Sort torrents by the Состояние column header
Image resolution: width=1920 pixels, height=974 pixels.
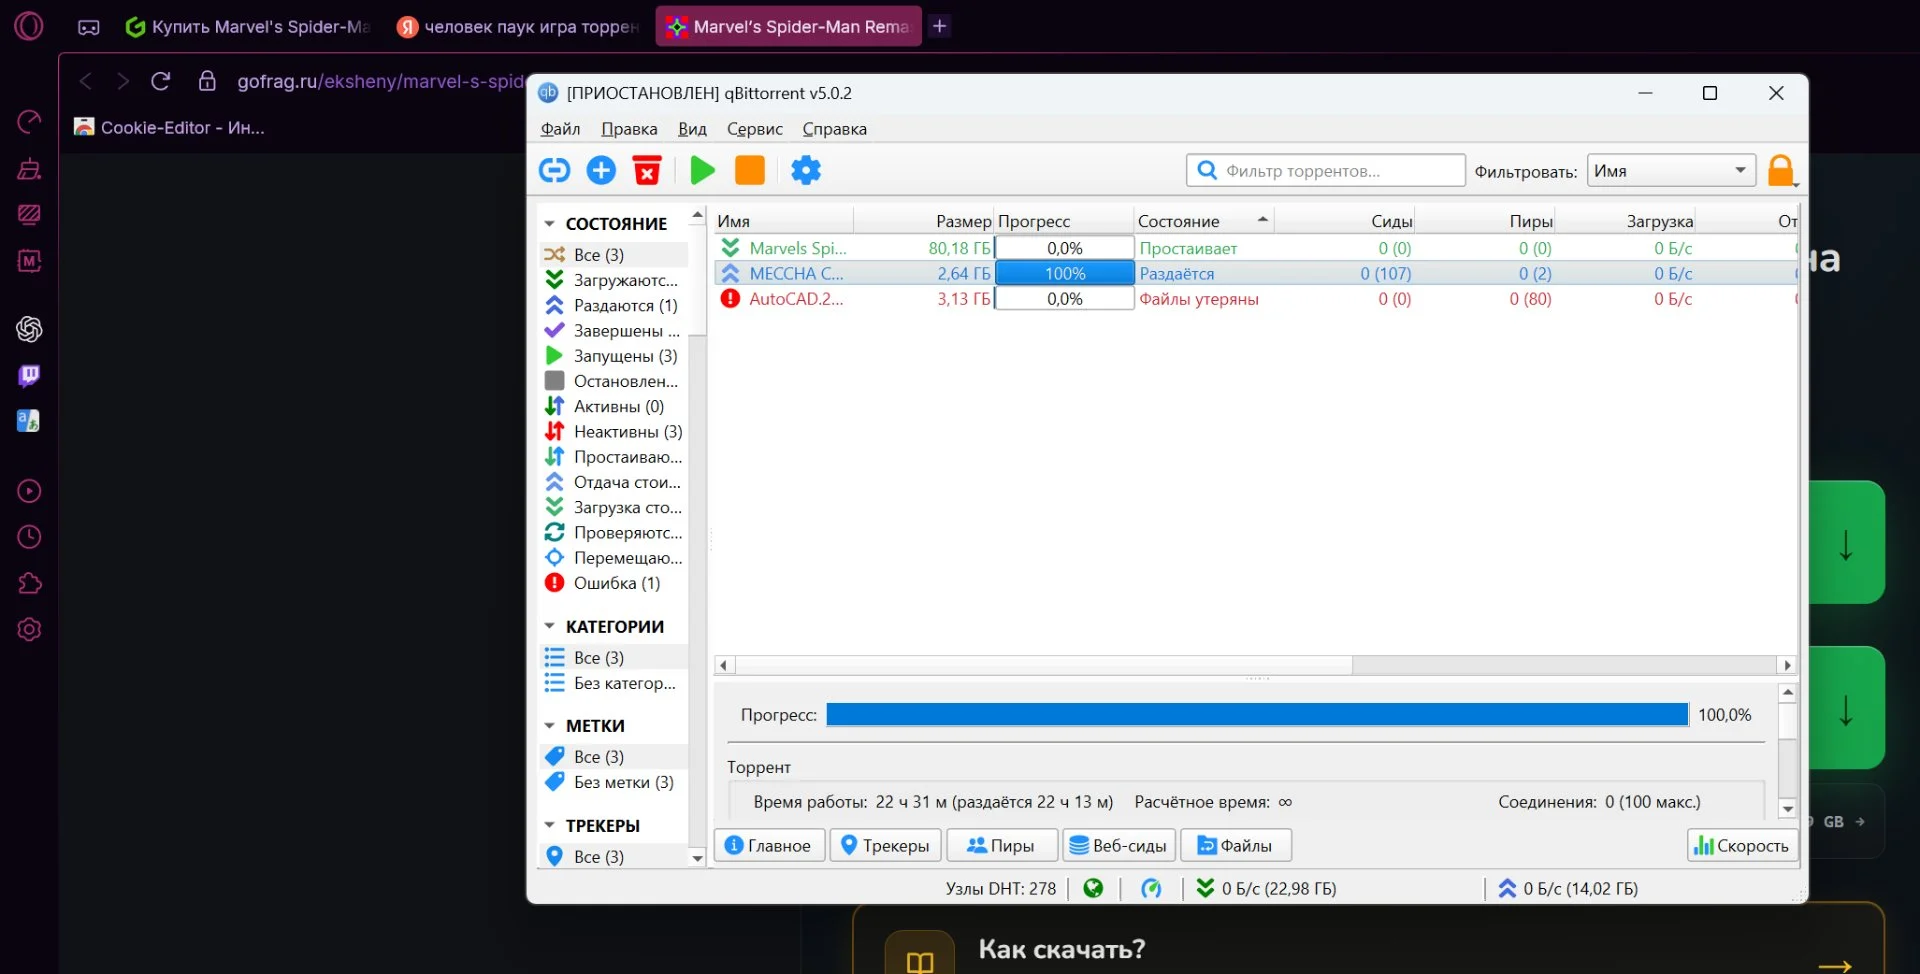click(1204, 221)
